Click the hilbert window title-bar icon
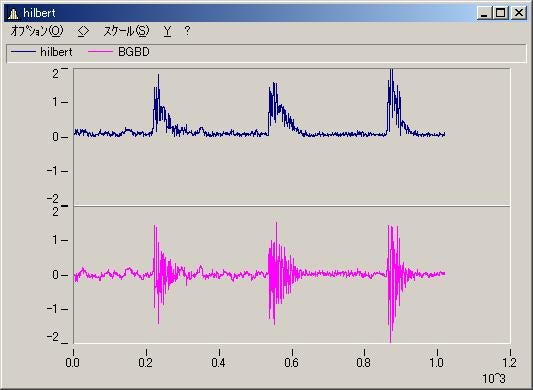Viewport: 533px width, 390px height. 13,13
